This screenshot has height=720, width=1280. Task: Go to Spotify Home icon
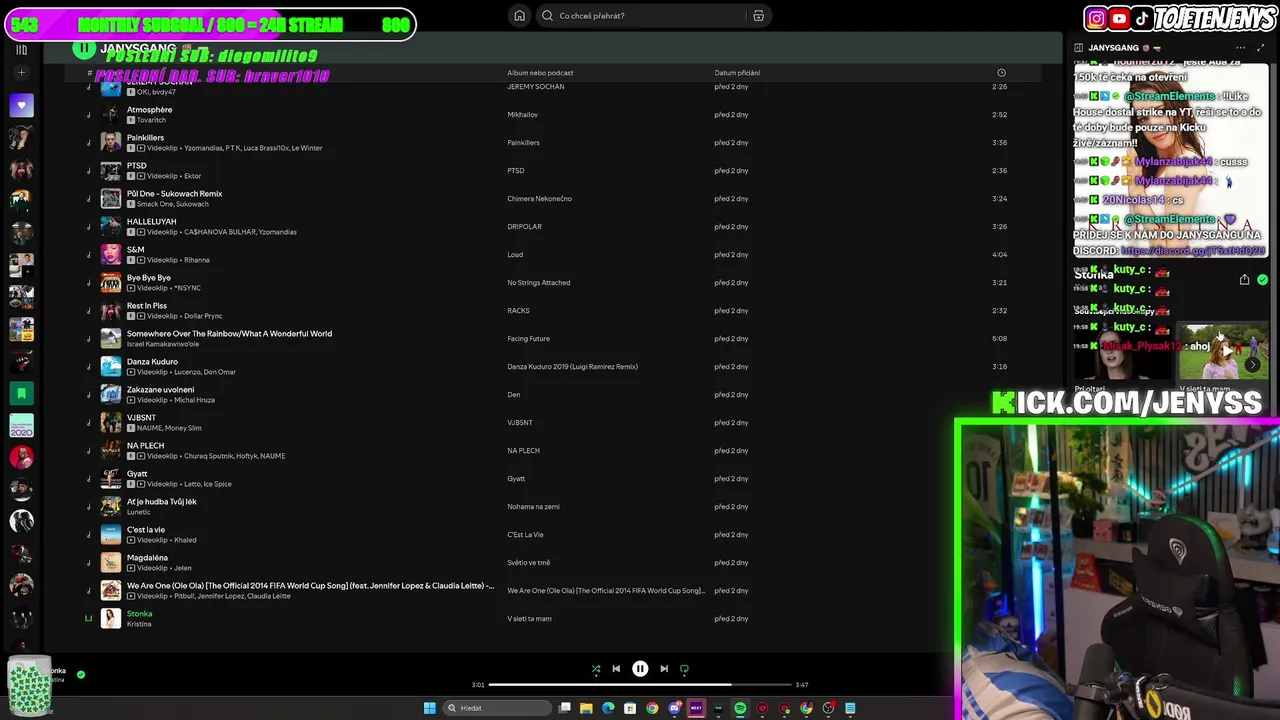(519, 16)
